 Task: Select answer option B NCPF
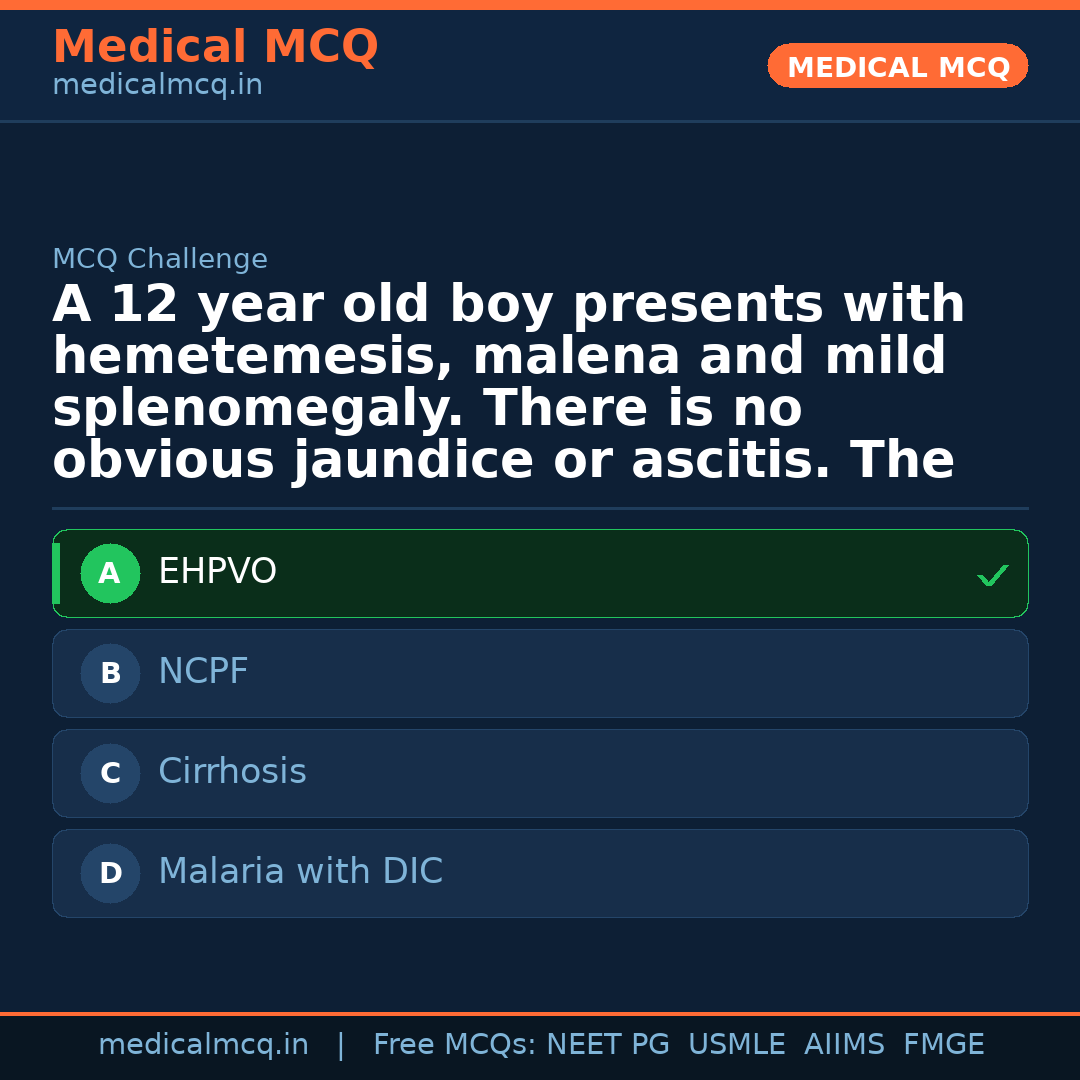(540, 673)
